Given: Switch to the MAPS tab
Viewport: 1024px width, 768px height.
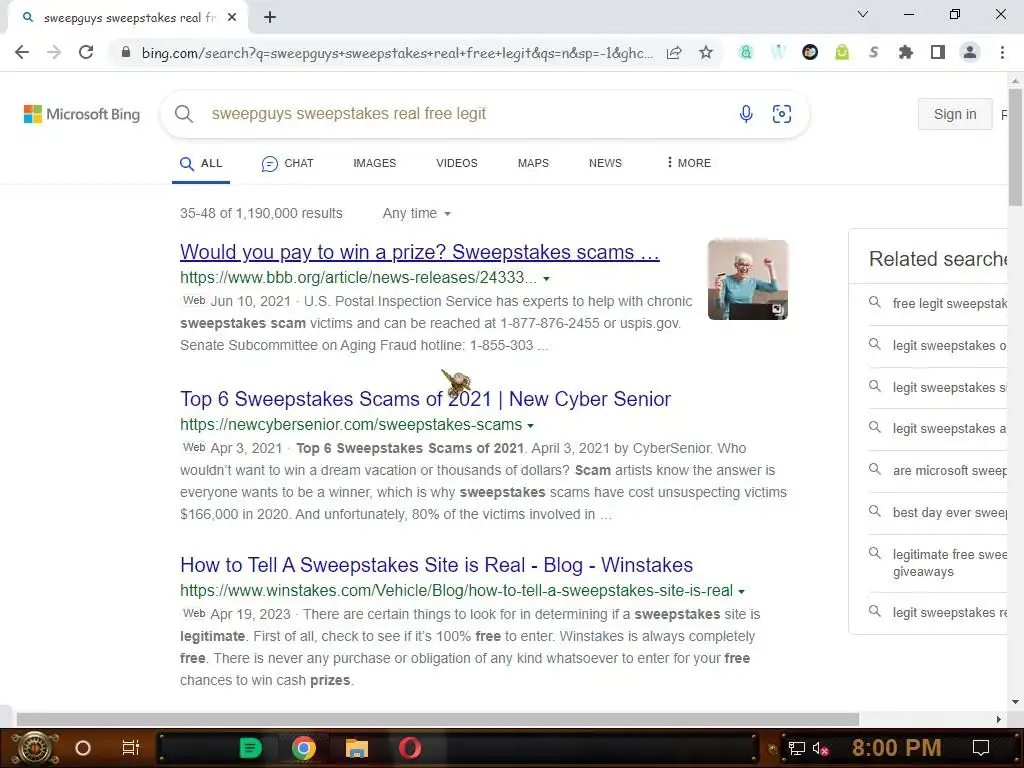Looking at the screenshot, I should pyautogui.click(x=533, y=163).
